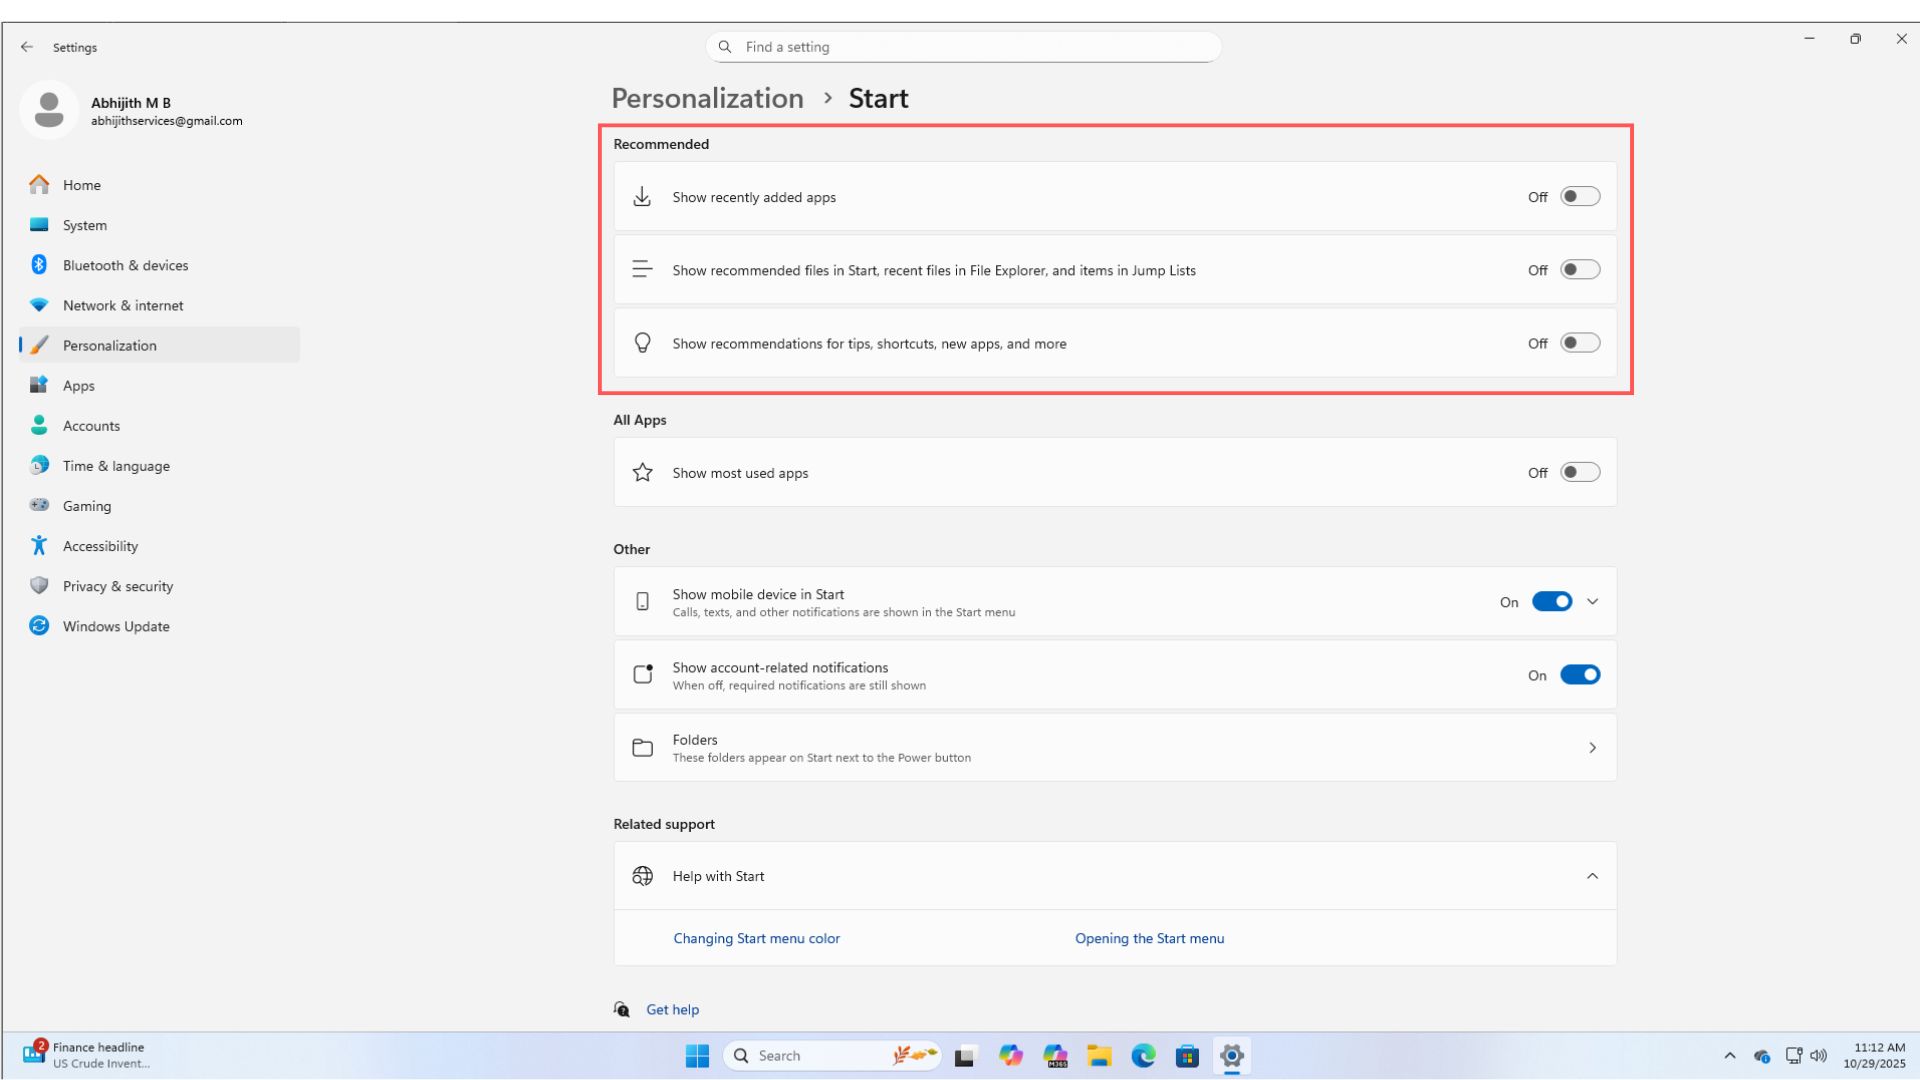The width and height of the screenshot is (1920, 1080).
Task: Open the Changing Start menu color help link
Action: tap(757, 938)
